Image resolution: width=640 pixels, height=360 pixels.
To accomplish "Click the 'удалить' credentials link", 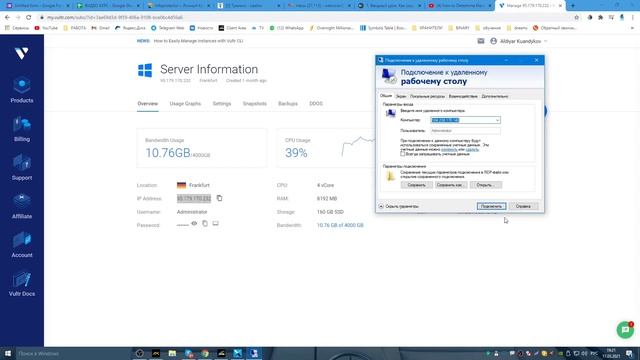I will click(x=472, y=149).
